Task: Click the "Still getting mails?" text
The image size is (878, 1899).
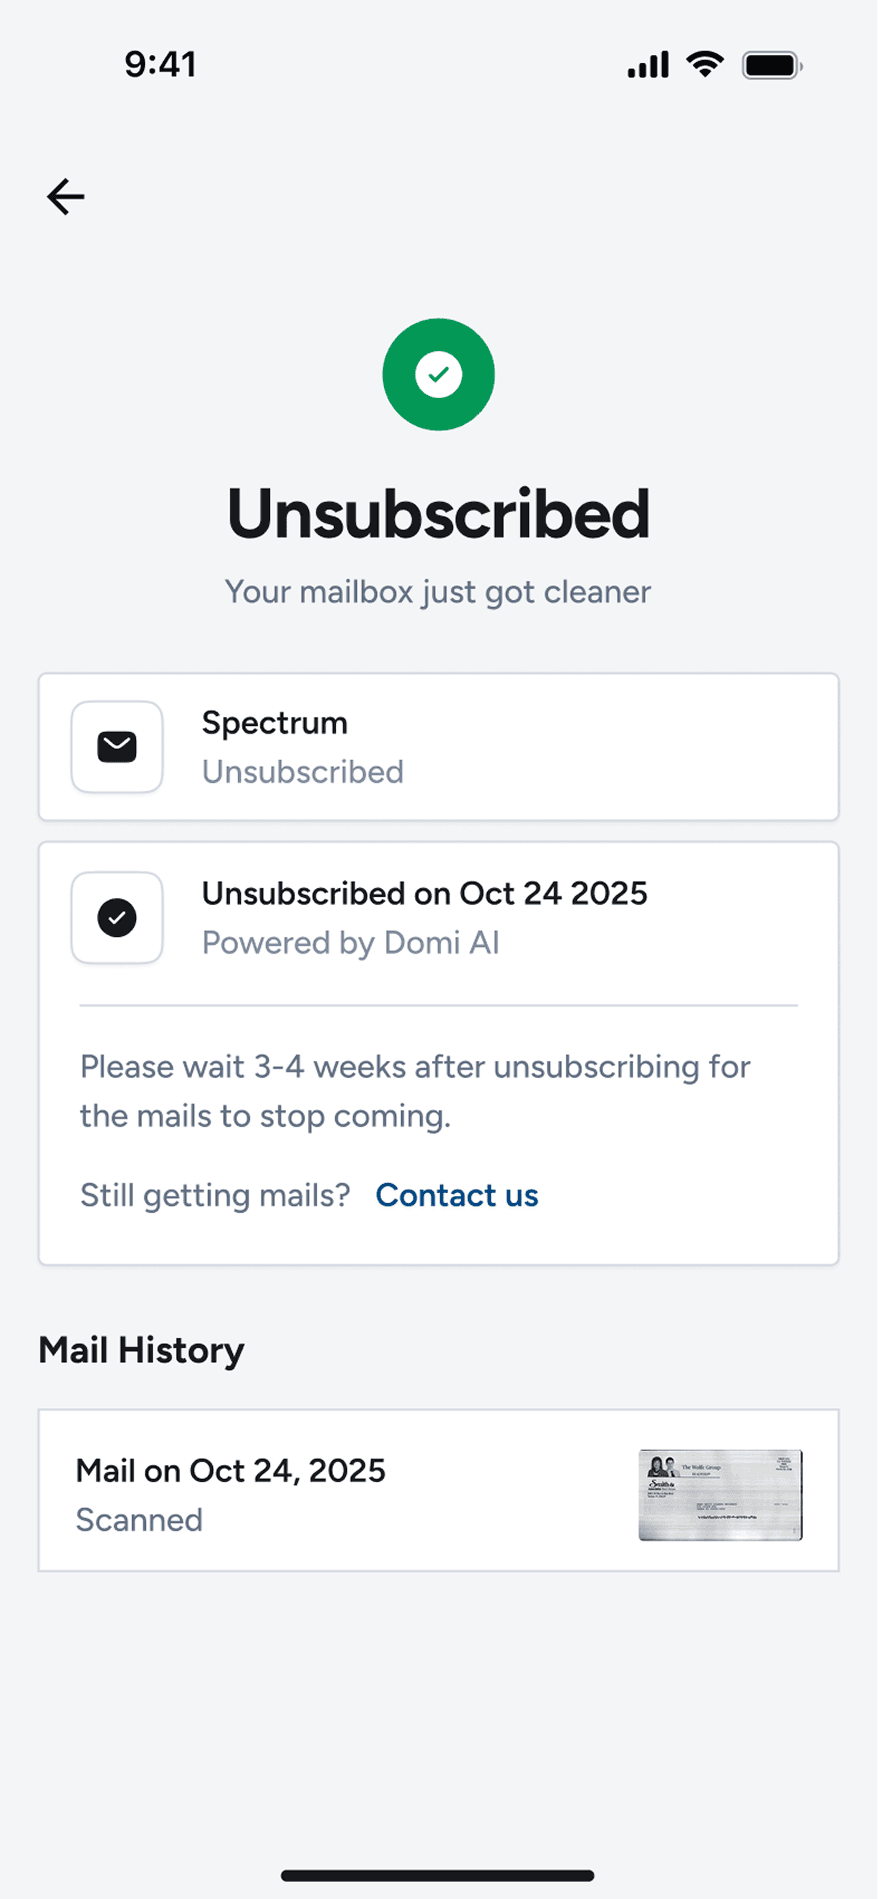Action: click(x=215, y=1195)
